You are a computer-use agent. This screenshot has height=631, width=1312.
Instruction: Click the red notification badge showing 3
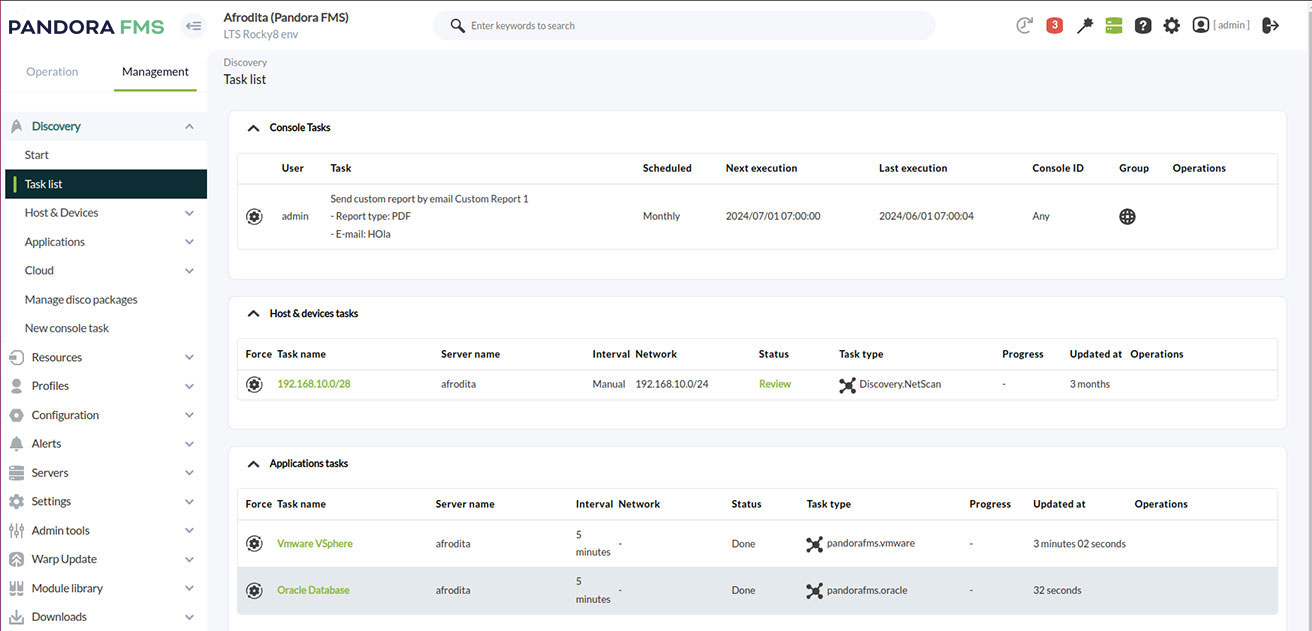point(1054,25)
